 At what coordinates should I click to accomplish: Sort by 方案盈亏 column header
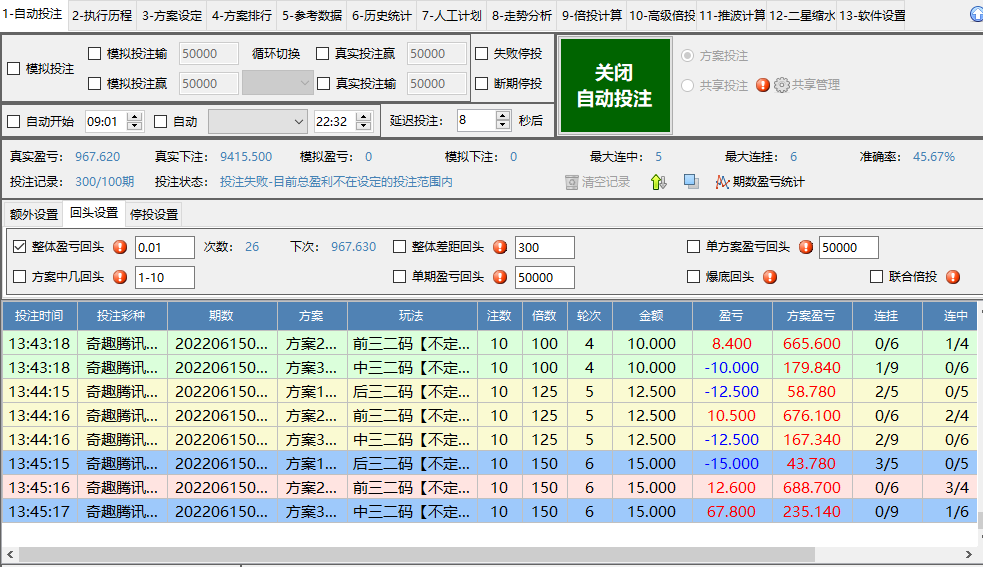click(x=812, y=316)
